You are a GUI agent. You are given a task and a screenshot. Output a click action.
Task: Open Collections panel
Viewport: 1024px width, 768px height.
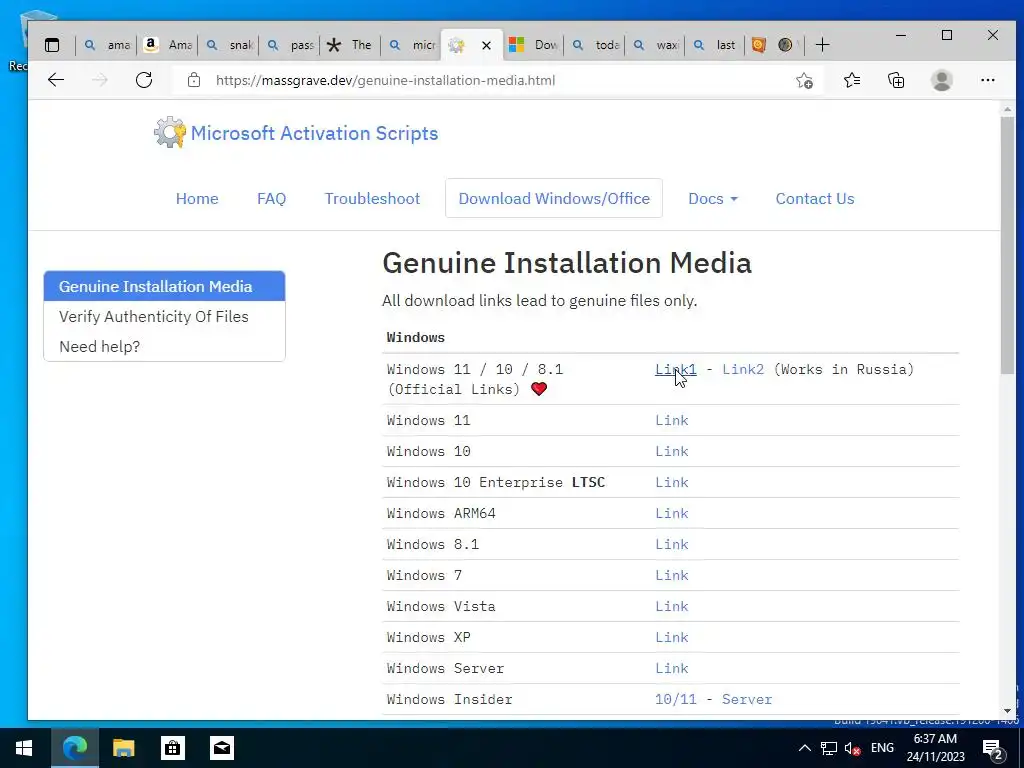[x=896, y=80]
